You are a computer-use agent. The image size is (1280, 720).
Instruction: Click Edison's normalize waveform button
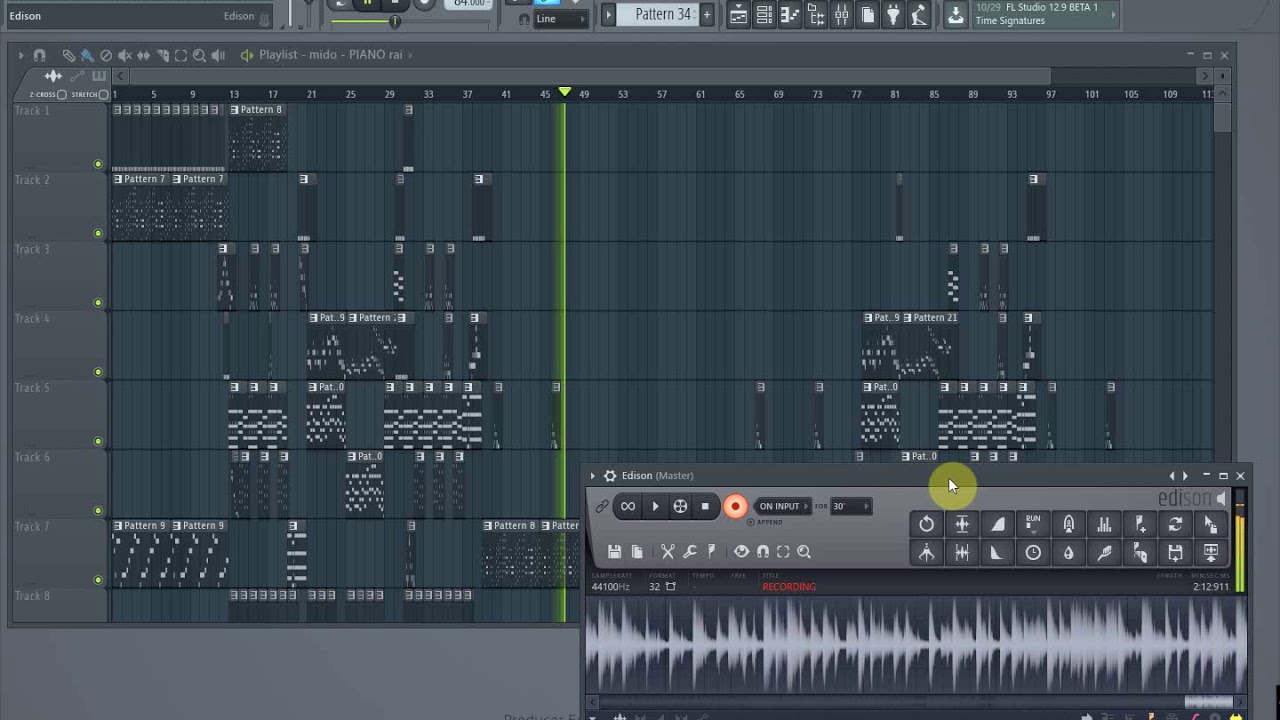point(962,524)
